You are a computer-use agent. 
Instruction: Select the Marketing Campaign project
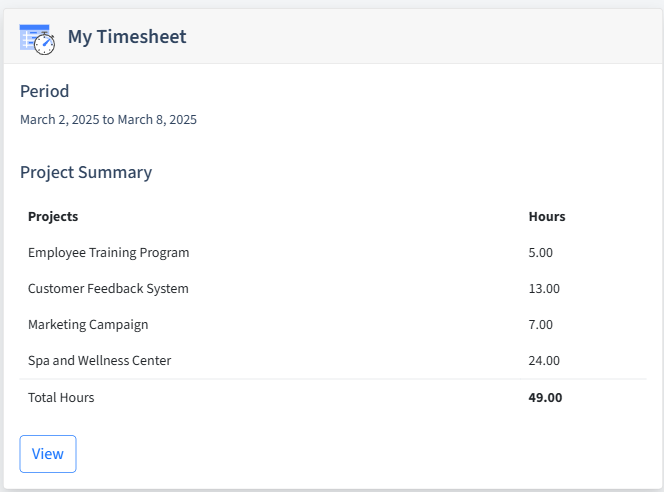point(88,324)
